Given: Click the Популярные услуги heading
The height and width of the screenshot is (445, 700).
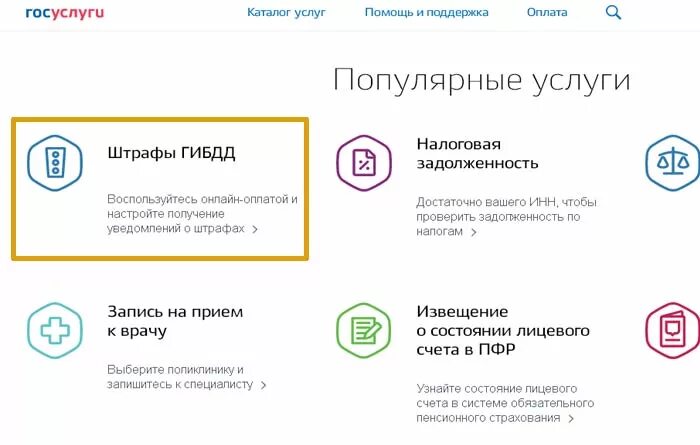Looking at the screenshot, I should coord(482,81).
